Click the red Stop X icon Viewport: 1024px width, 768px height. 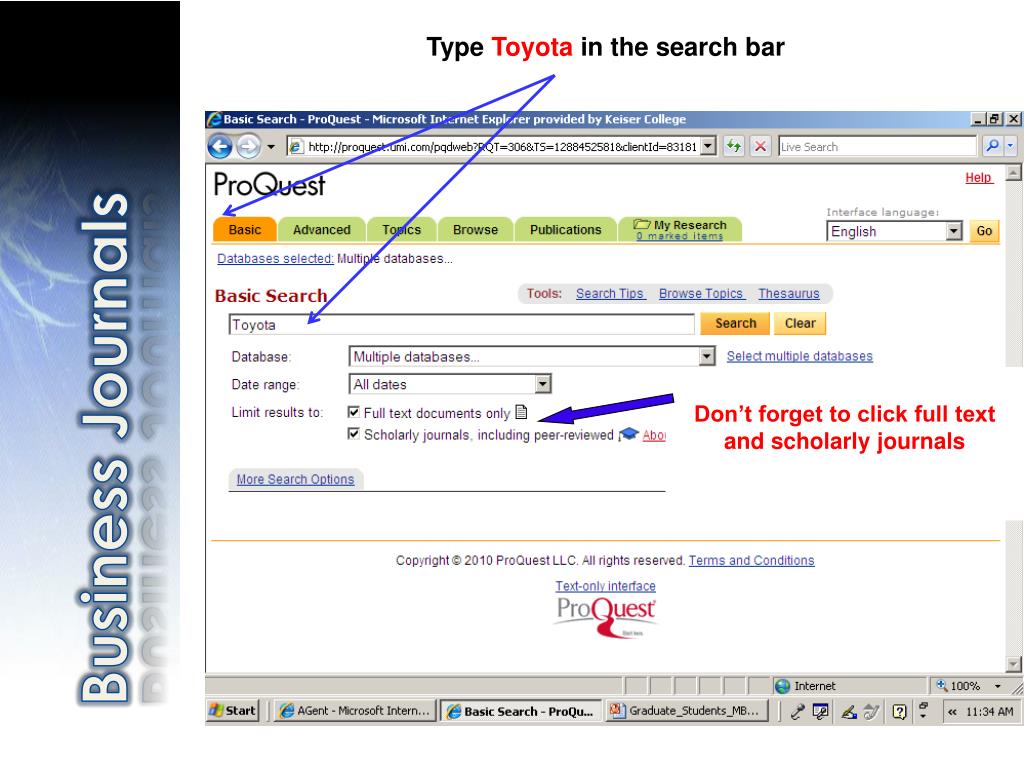(x=760, y=146)
